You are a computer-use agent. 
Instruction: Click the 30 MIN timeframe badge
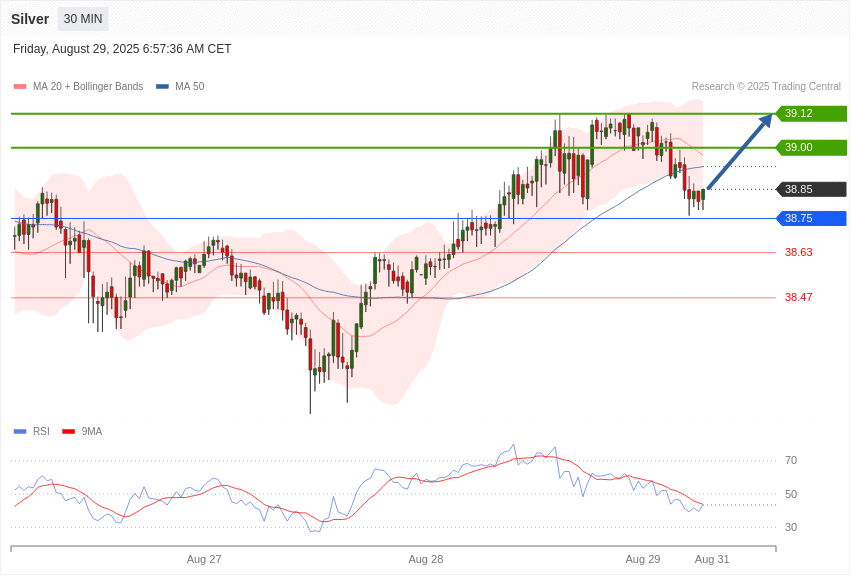(x=83, y=19)
